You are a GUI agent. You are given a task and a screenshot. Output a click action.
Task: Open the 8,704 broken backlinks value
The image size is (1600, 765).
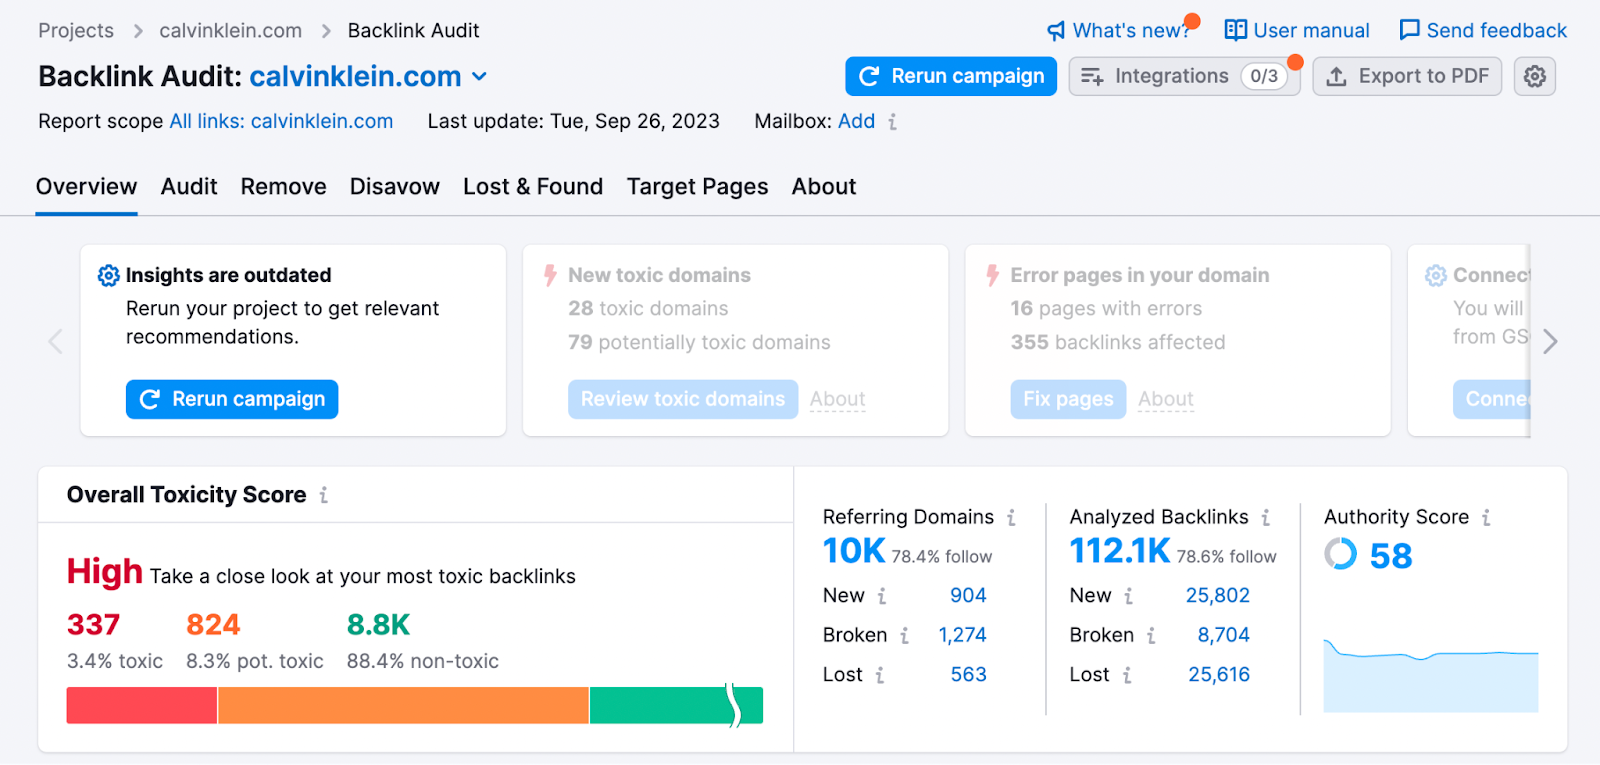click(x=1224, y=636)
